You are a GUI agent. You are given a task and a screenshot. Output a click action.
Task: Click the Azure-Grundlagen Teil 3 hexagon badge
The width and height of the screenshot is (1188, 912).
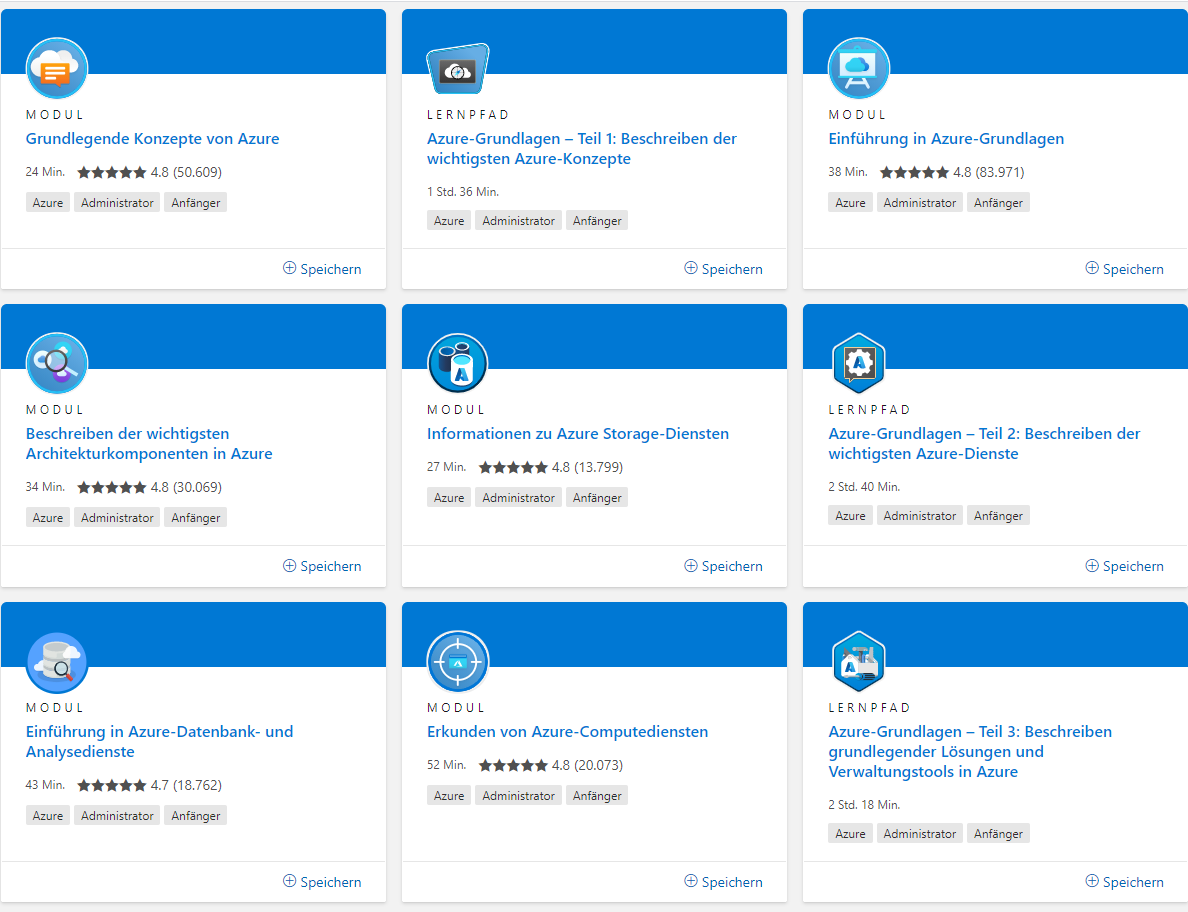(859, 662)
